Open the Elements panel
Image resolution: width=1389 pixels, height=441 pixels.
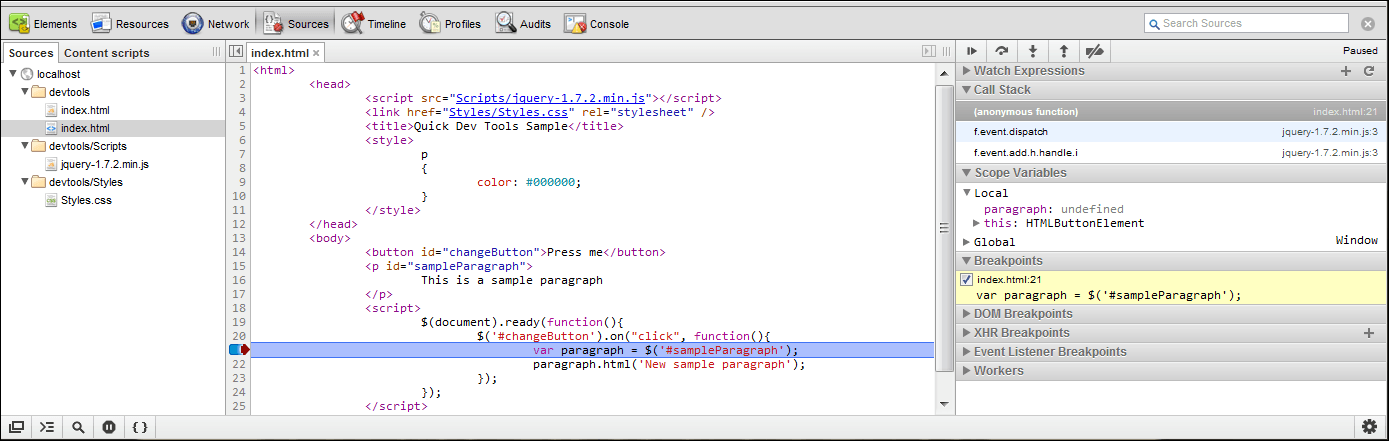tap(43, 23)
